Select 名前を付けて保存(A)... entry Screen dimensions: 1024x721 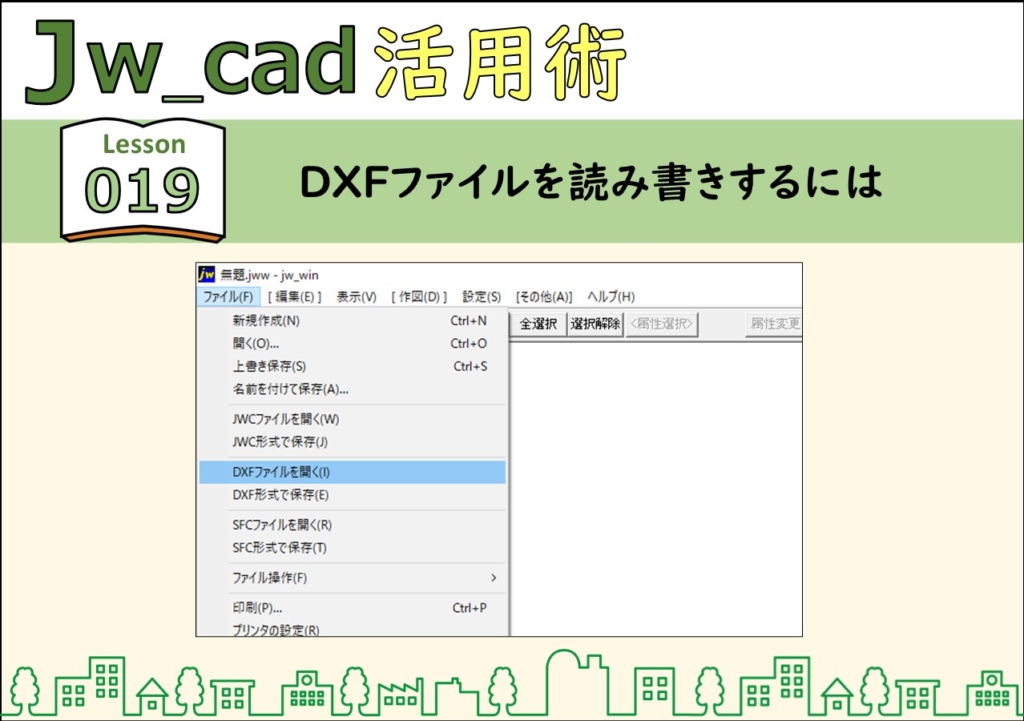point(353,389)
